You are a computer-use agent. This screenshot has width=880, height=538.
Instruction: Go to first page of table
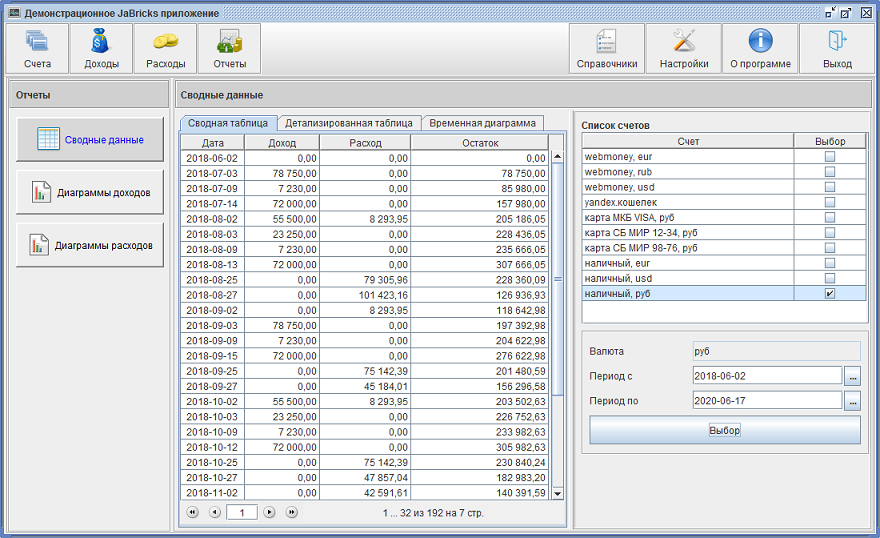click(x=192, y=512)
